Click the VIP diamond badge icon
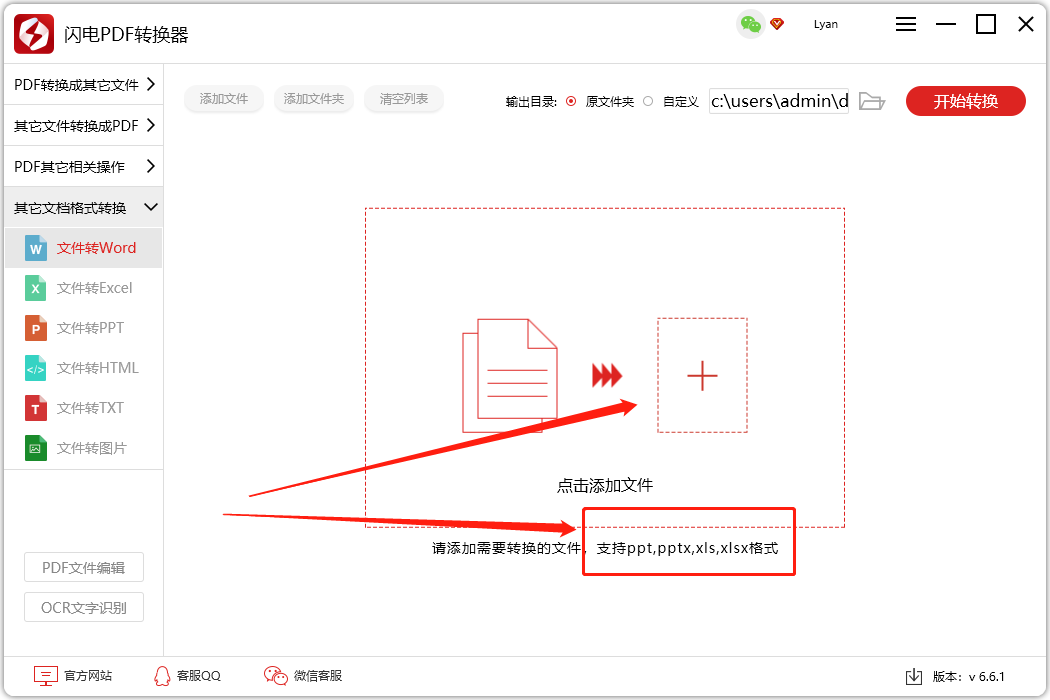Image resolution: width=1050 pixels, height=700 pixels. 777,24
